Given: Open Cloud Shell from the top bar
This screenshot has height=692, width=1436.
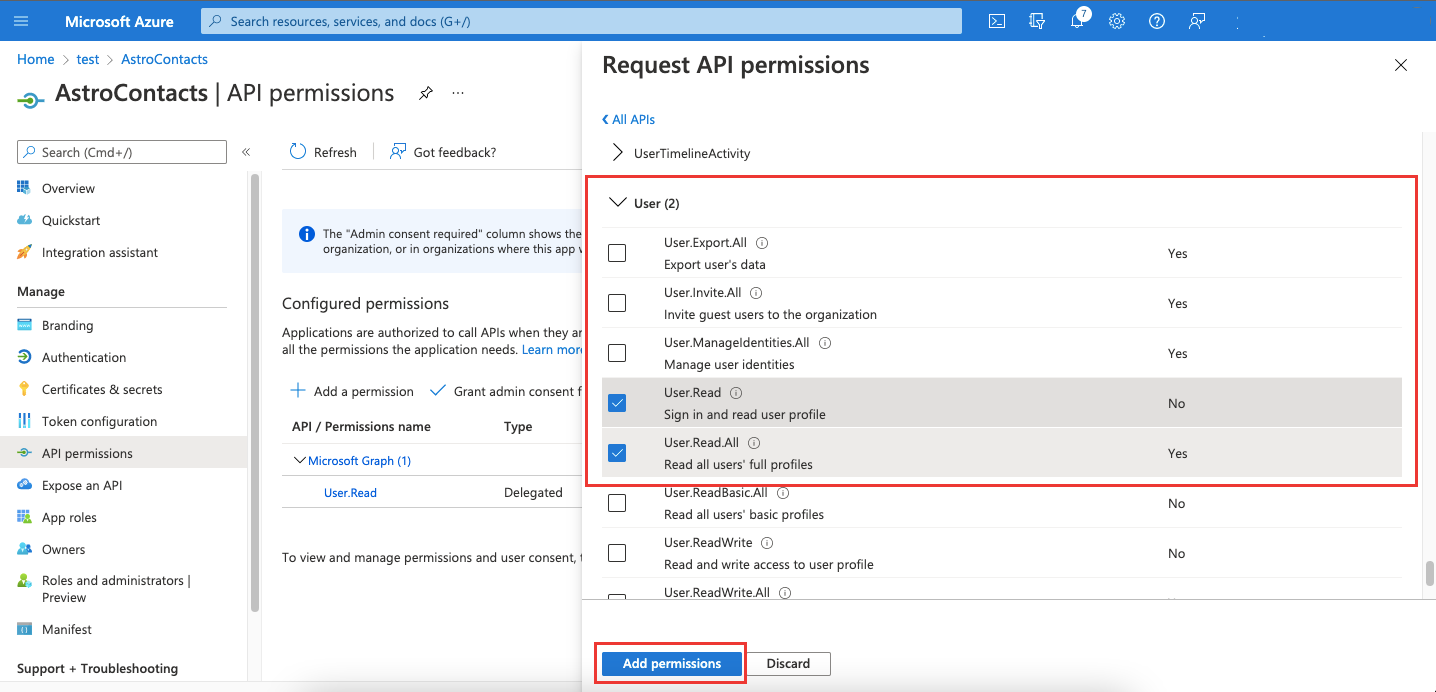Looking at the screenshot, I should [996, 21].
